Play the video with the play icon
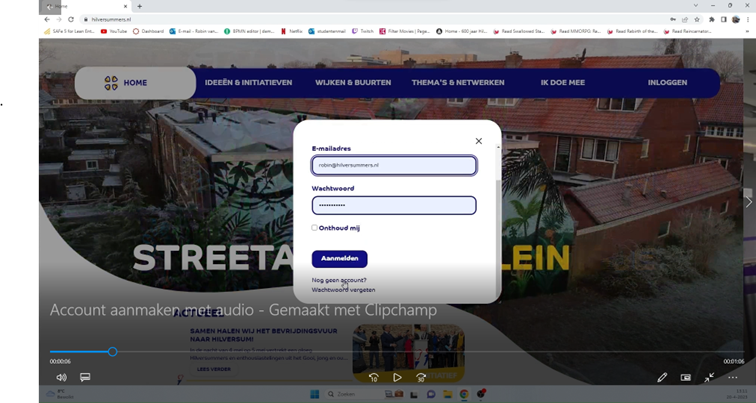Screen dimensions: 756x403 [397, 377]
